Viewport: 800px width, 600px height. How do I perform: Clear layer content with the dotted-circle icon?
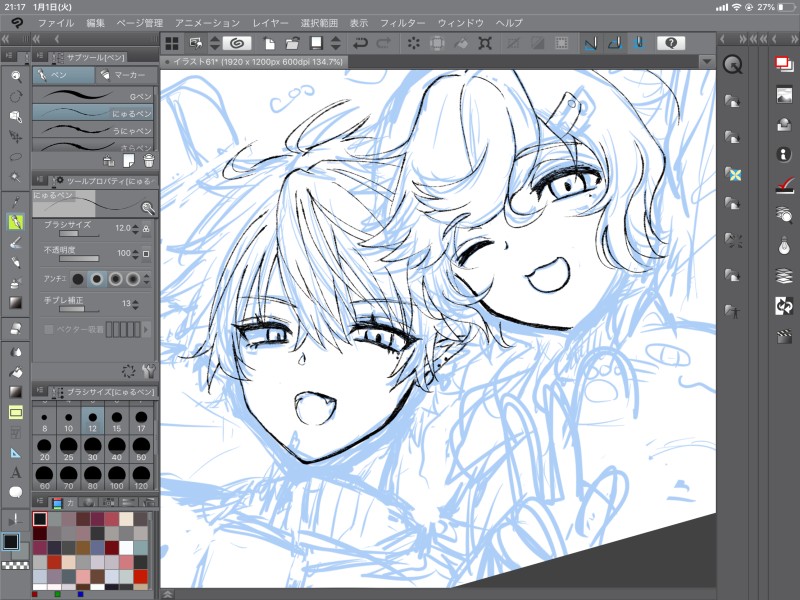(413, 43)
